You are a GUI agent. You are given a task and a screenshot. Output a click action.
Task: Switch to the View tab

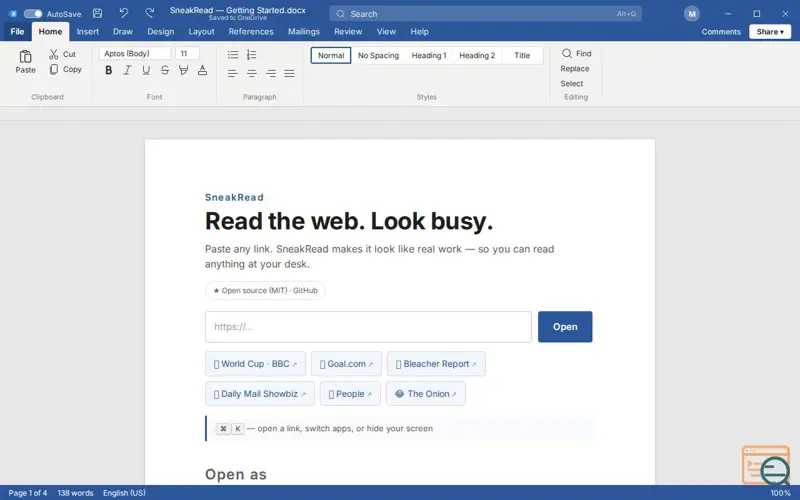(x=386, y=32)
